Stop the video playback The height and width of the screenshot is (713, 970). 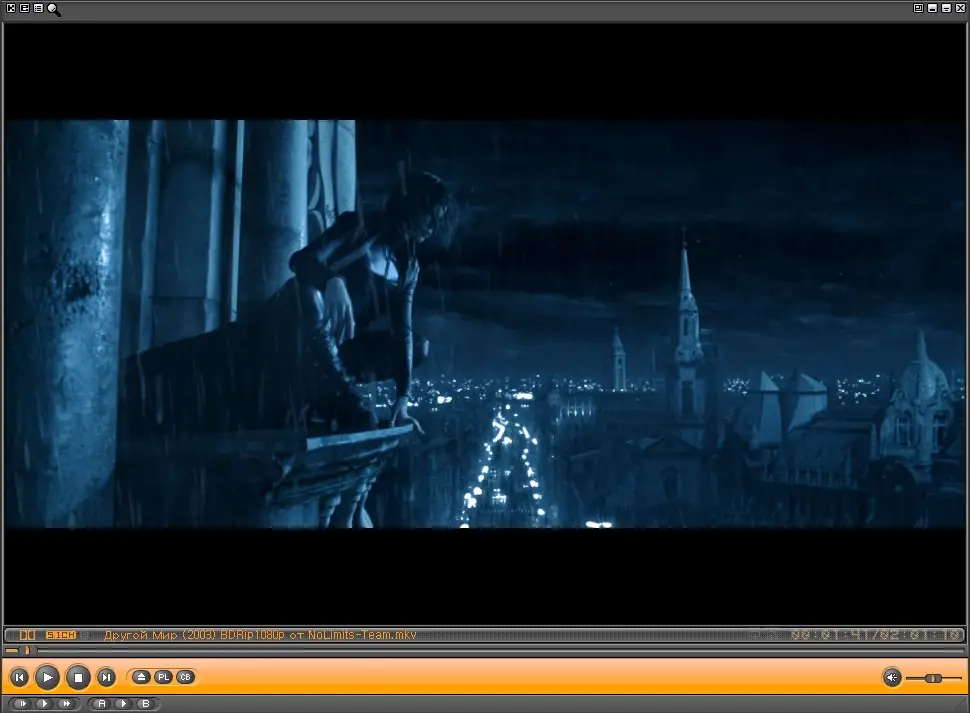78,677
